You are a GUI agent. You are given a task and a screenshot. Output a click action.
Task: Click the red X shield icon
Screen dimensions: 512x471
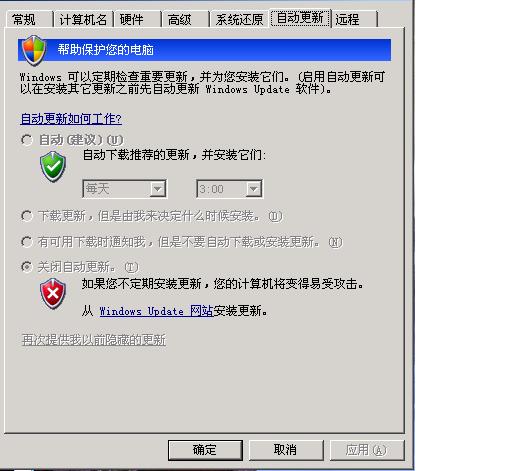(x=53, y=294)
